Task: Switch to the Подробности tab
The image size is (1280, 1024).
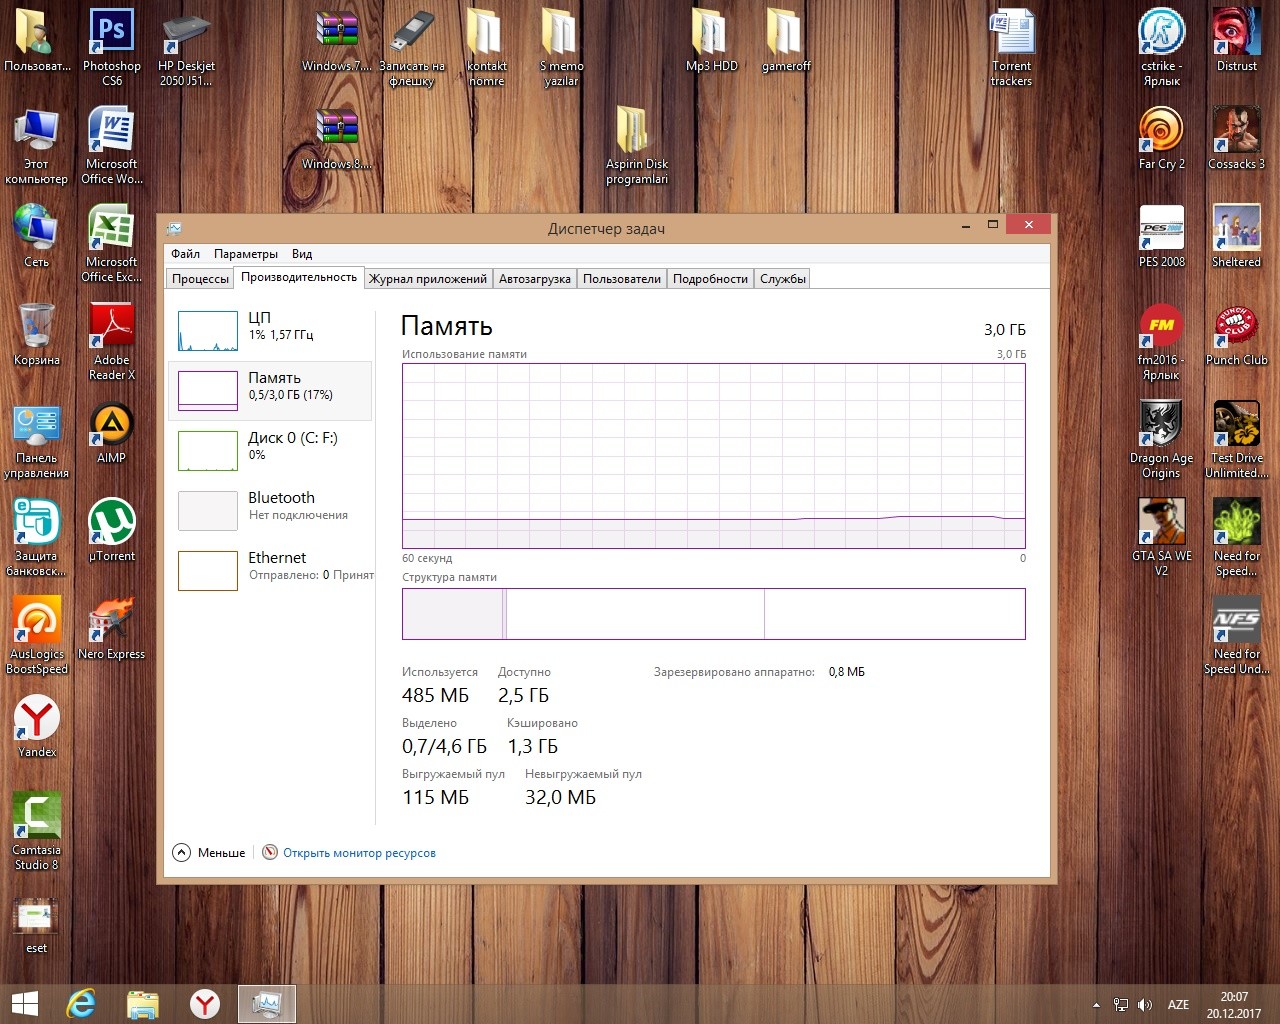Action: click(710, 279)
